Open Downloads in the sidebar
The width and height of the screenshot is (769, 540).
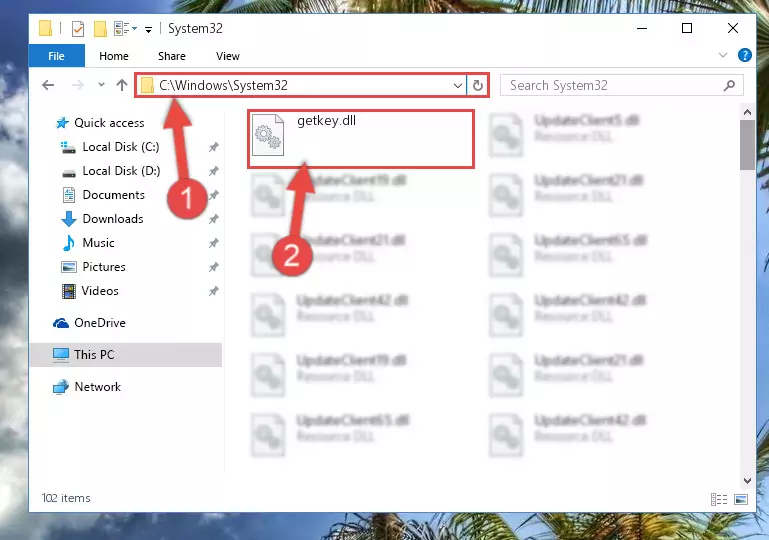click(113, 219)
